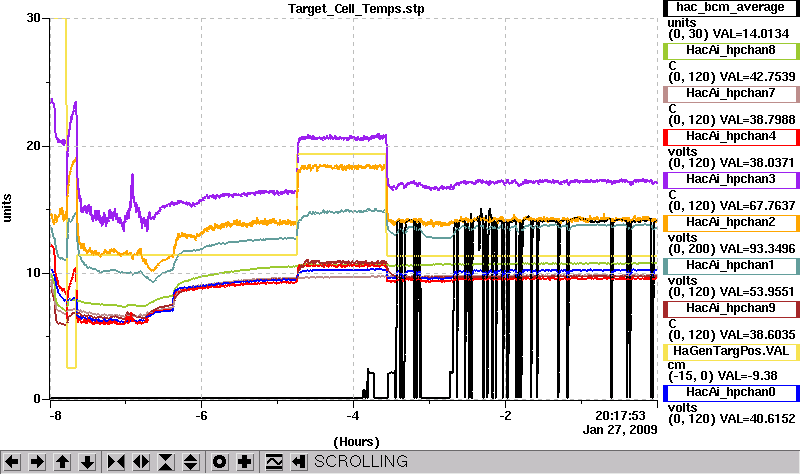Click the VAL=53.9551 readout
This screenshot has width=800, height=474.
pos(757,292)
